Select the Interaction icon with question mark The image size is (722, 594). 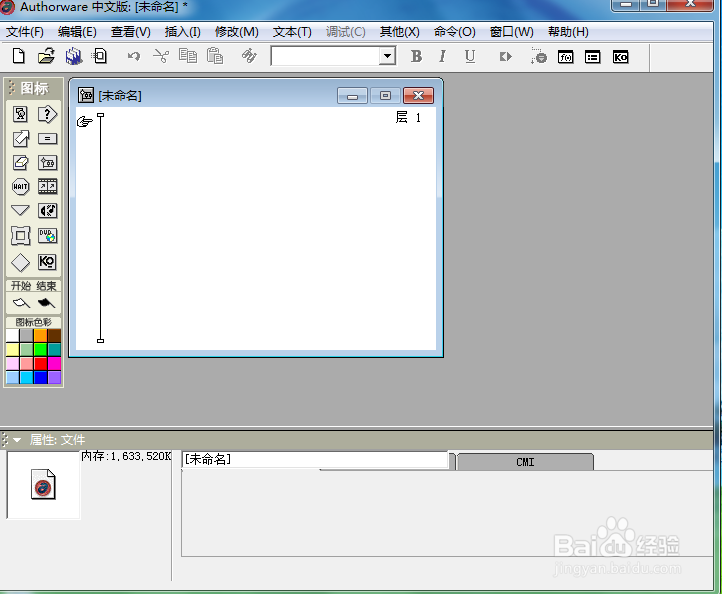47,114
